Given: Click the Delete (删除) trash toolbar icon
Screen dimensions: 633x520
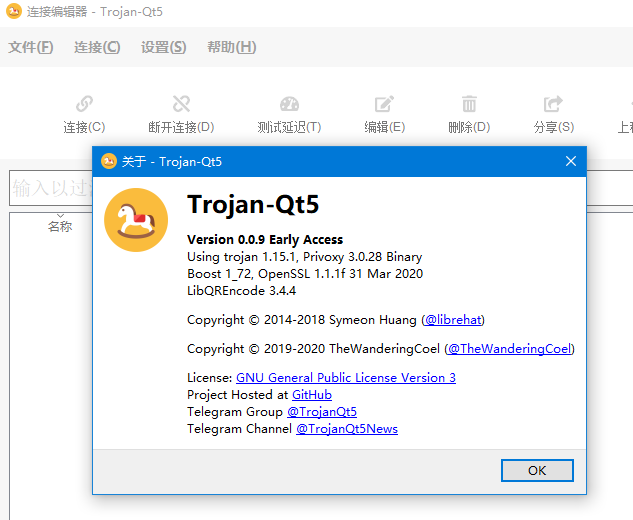Looking at the screenshot, I should (469, 104).
